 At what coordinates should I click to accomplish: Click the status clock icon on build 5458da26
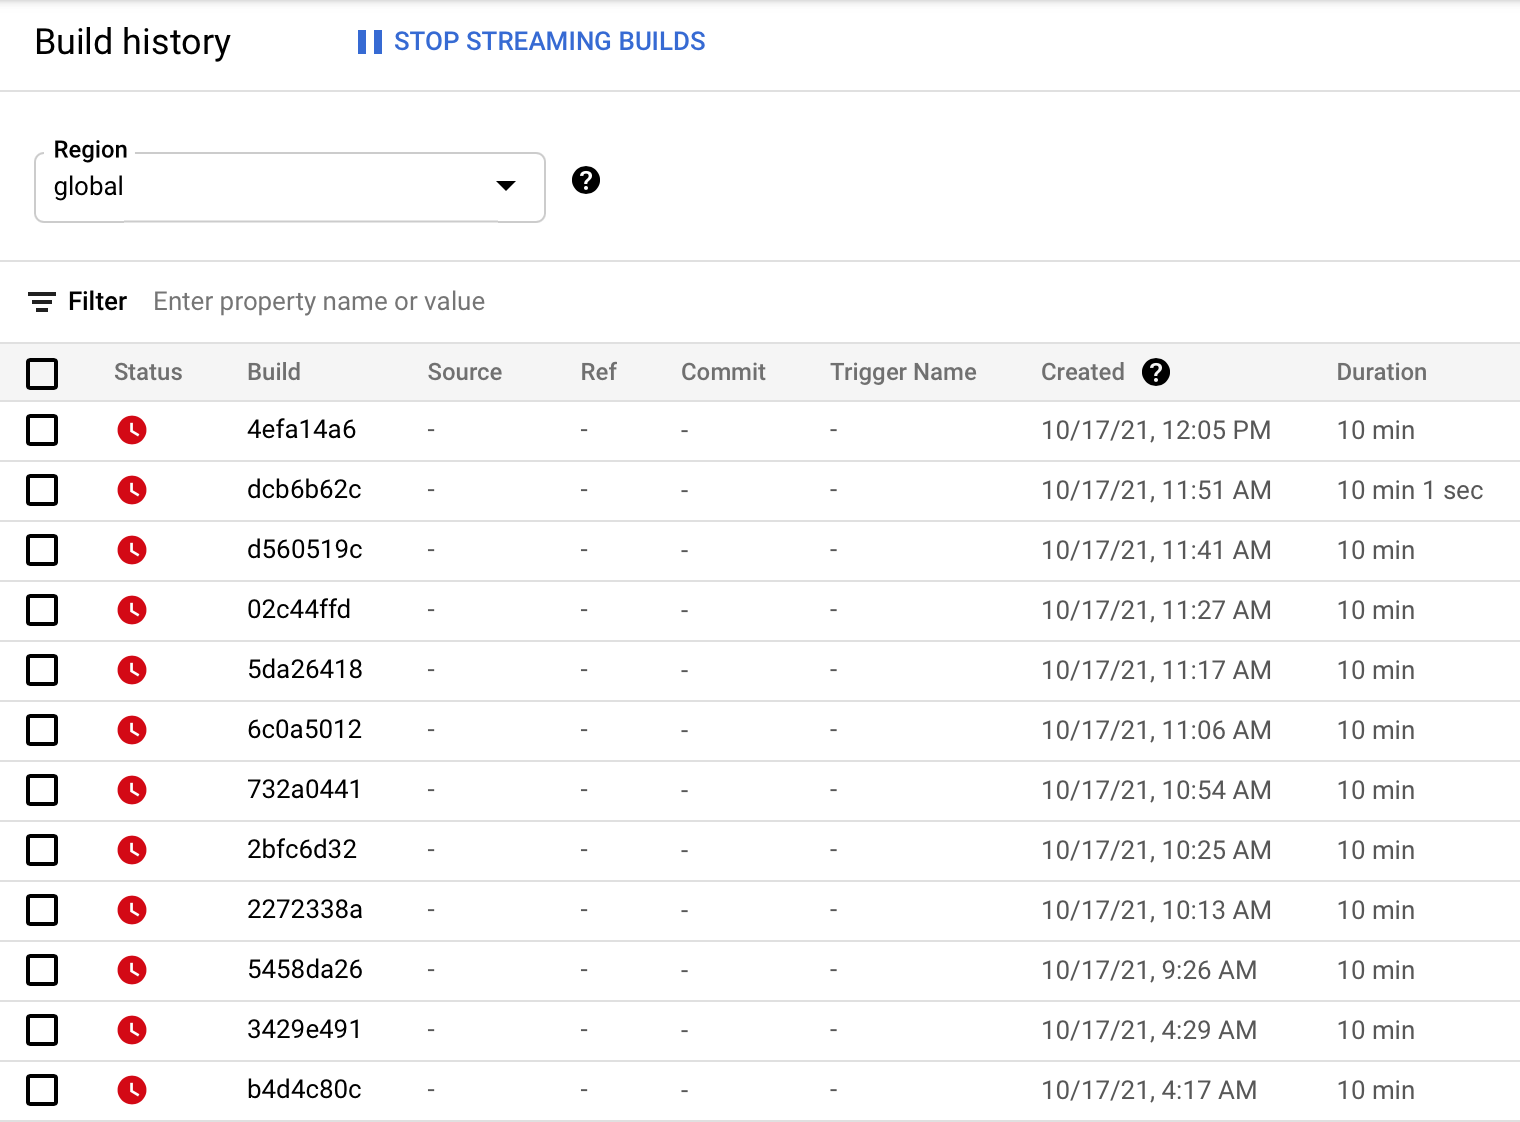[x=132, y=970]
